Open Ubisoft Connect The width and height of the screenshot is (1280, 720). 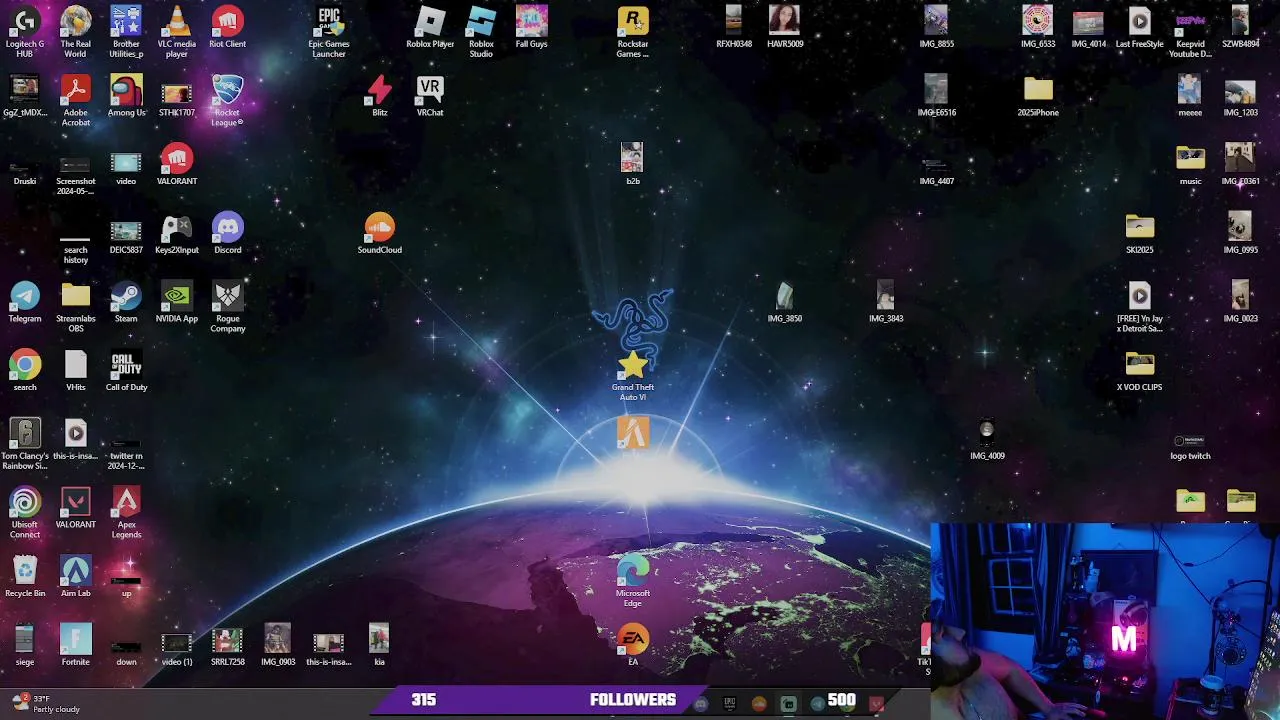point(25,513)
